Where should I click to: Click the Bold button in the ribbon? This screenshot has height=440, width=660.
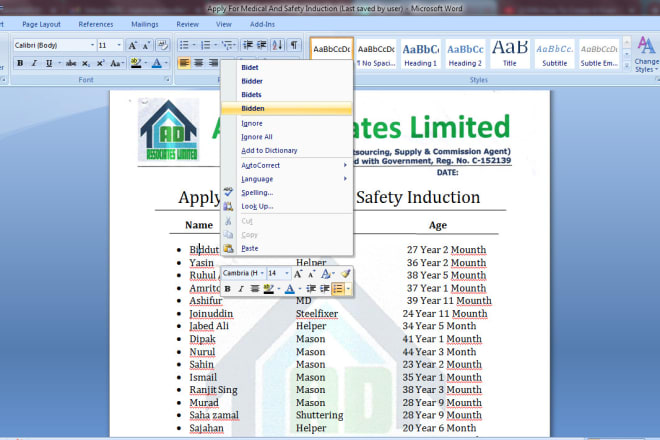click(20, 63)
